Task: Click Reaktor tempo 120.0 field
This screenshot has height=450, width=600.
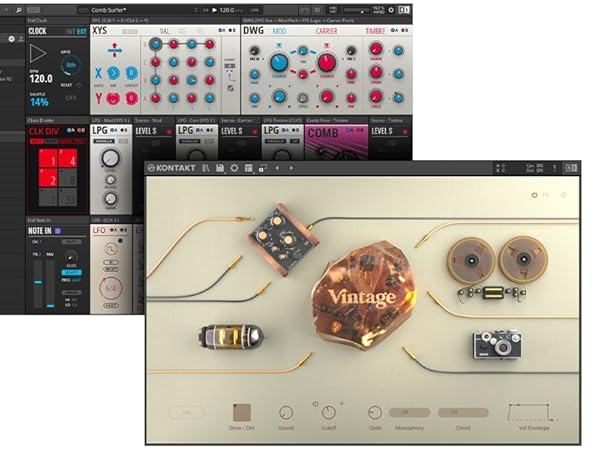Action: coord(228,10)
